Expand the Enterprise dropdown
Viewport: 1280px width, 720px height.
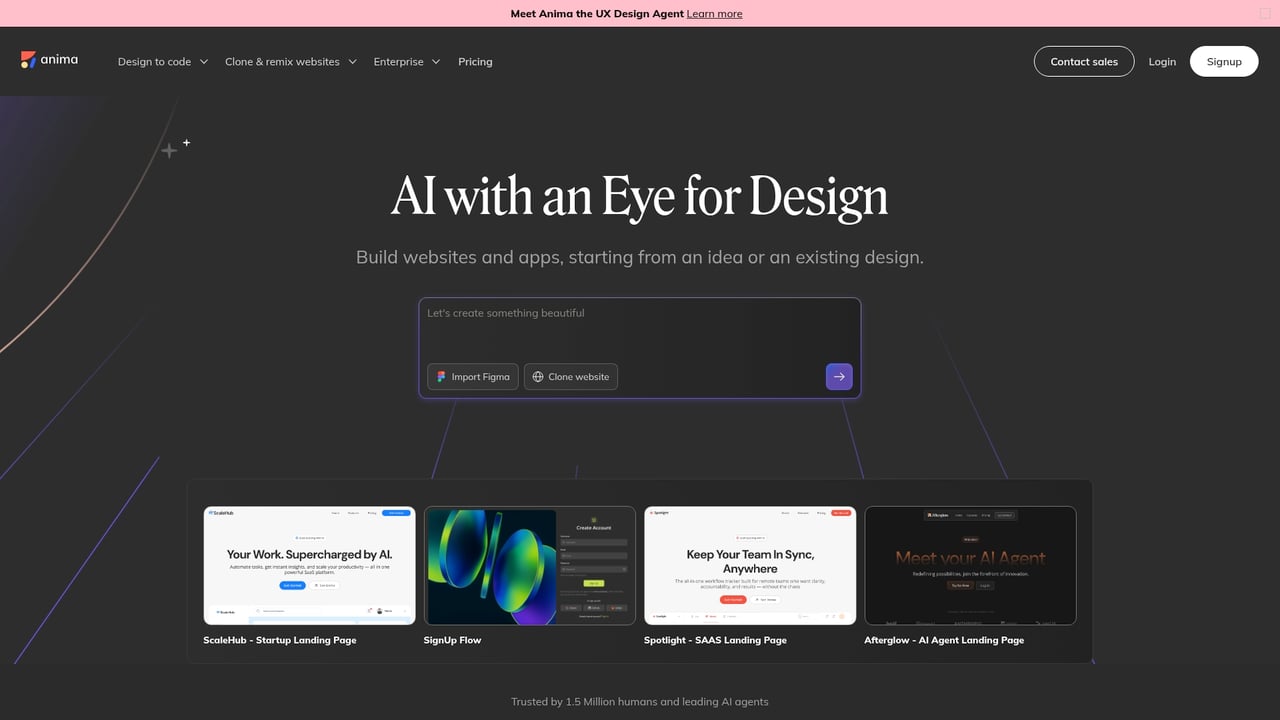[406, 61]
